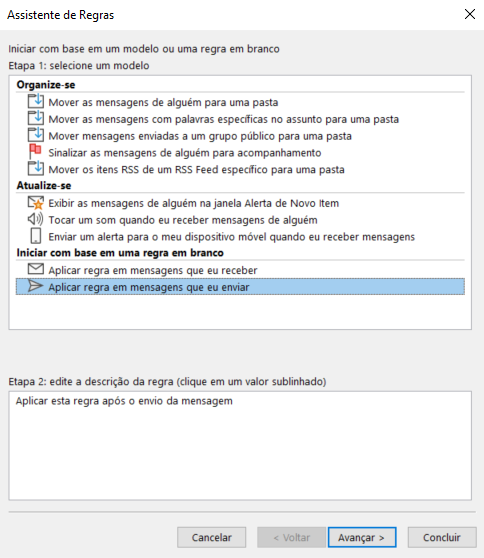Close the Assistente de Regras dialog
Image resolution: width=484 pixels, height=558 pixels.
pos(470,14)
